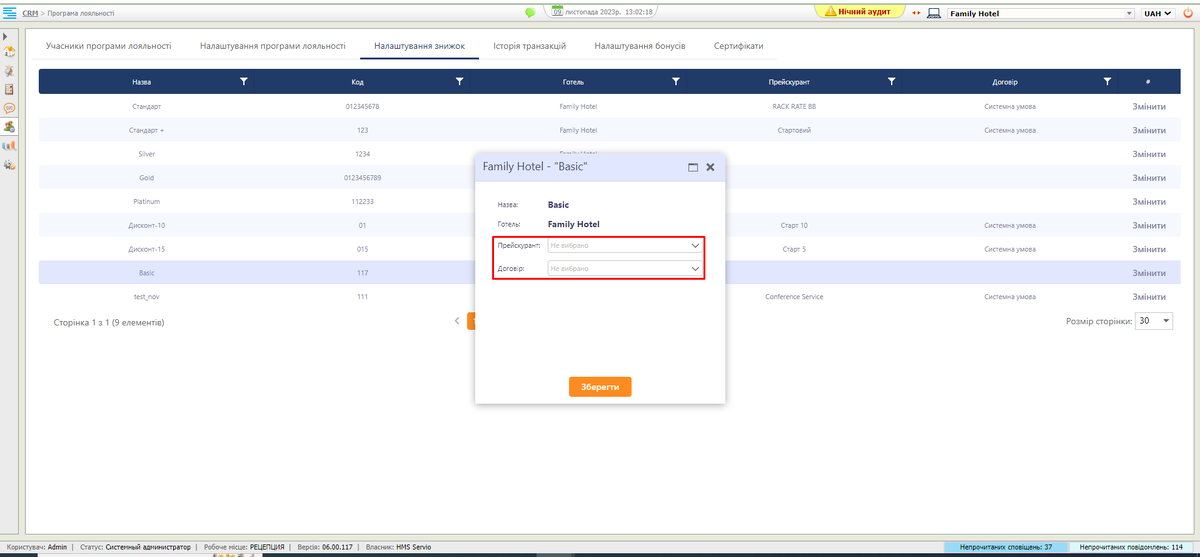Open the hamburger menu icon at top-left

[x=9, y=13]
